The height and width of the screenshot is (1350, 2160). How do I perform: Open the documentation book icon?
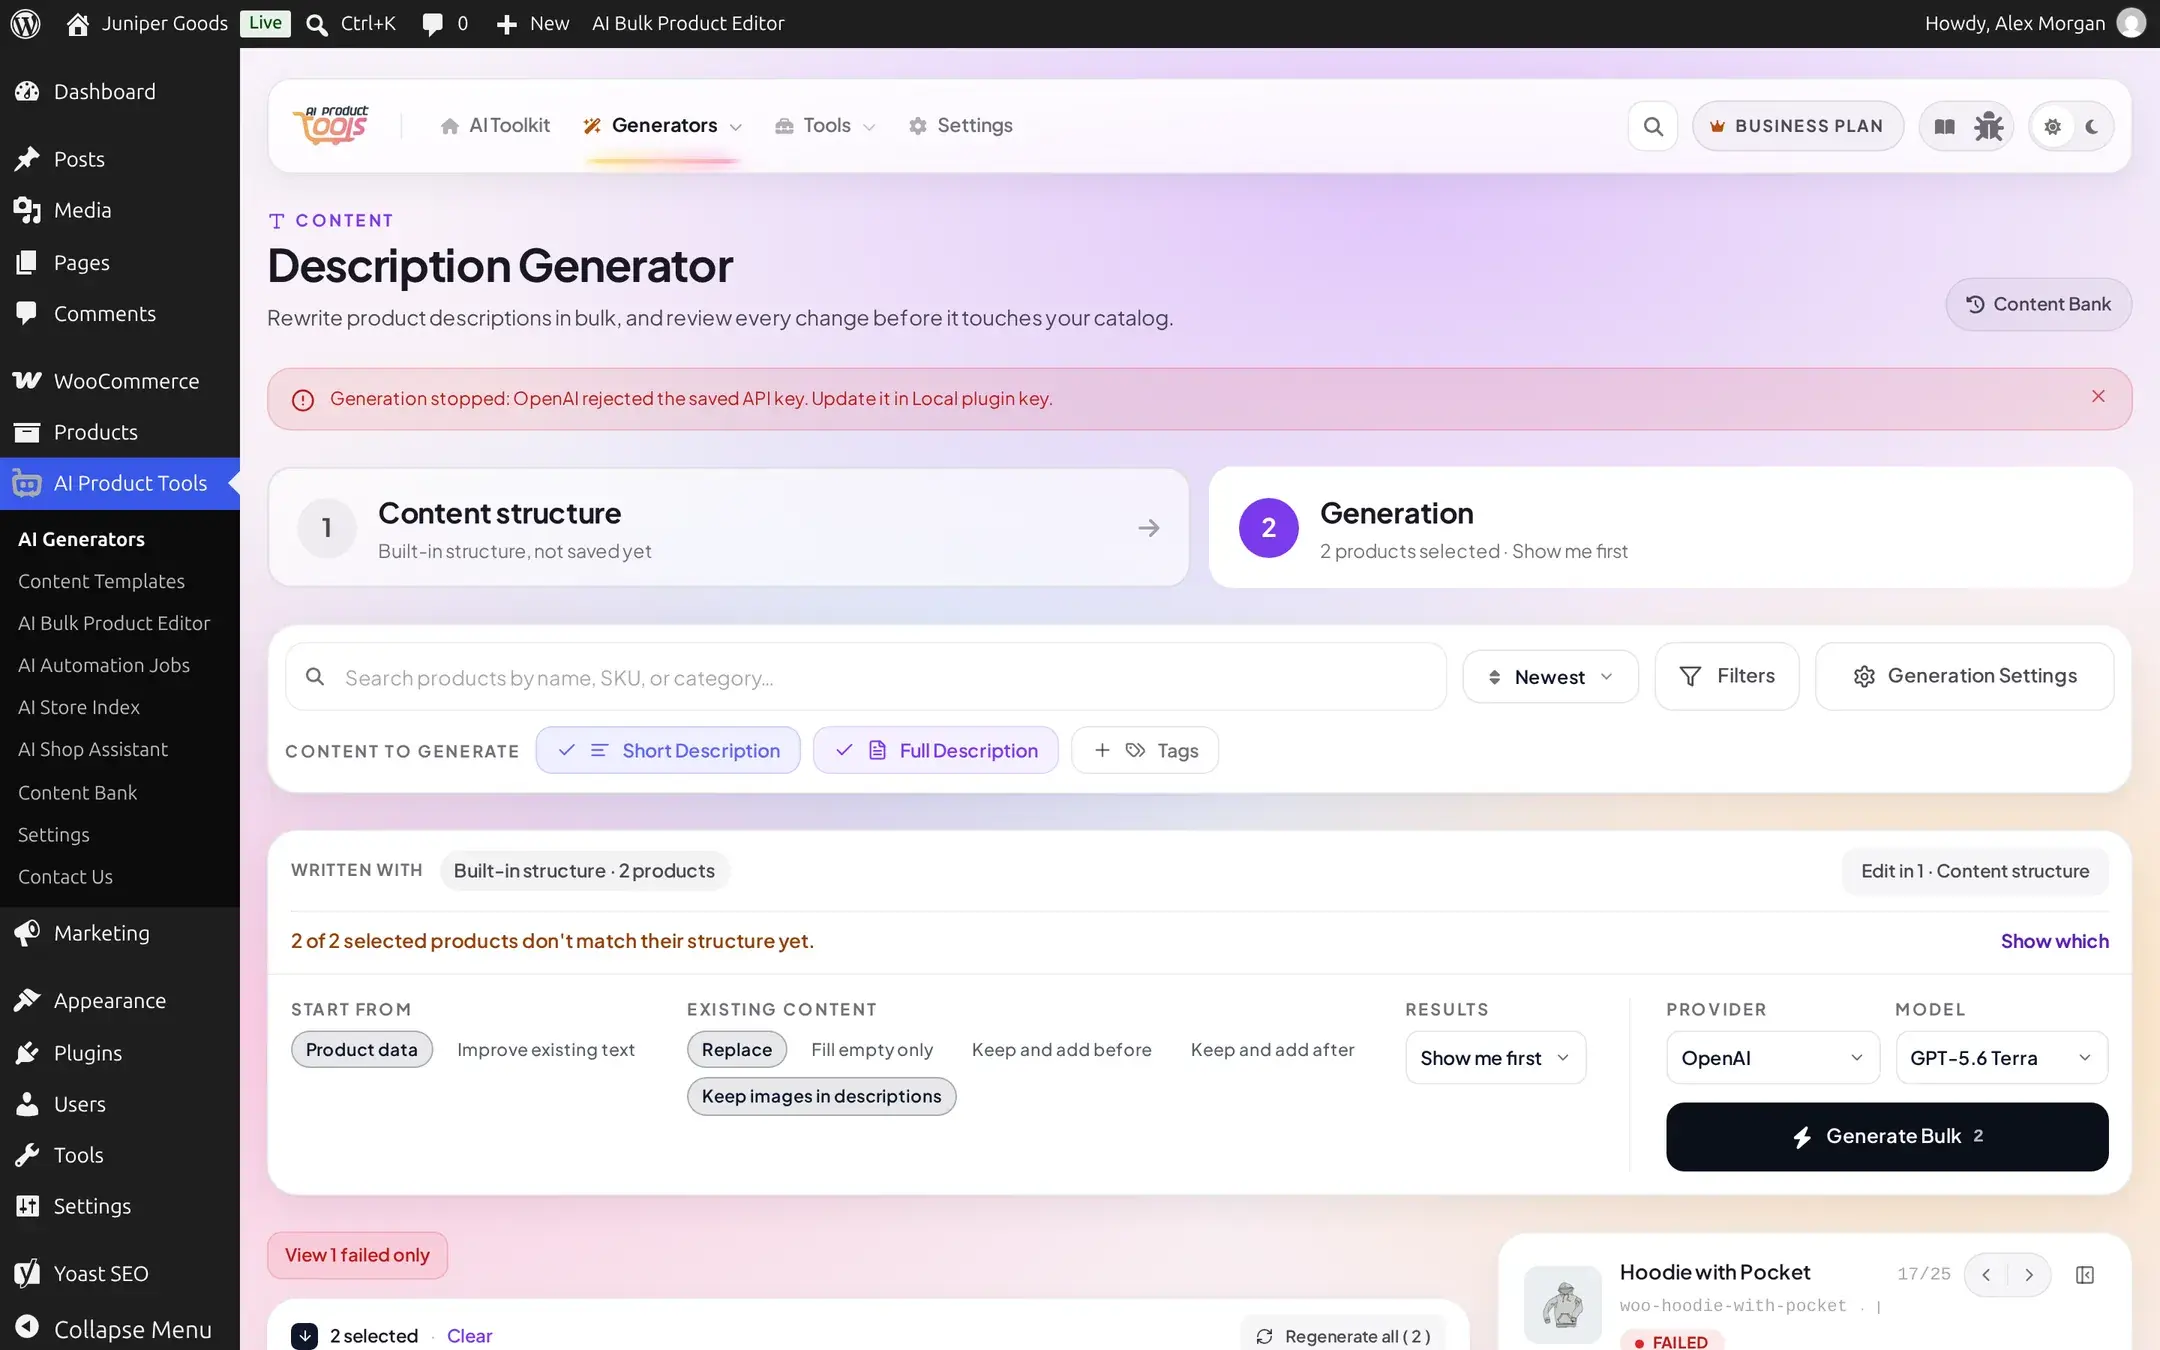(1944, 126)
